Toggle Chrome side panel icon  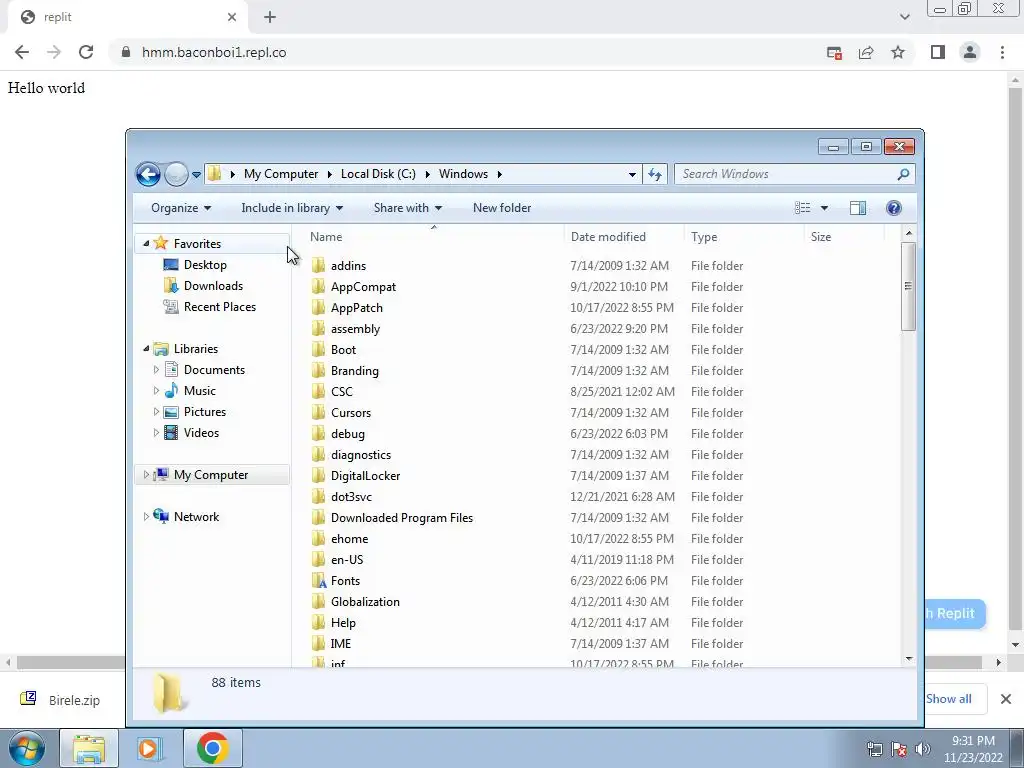click(x=938, y=52)
